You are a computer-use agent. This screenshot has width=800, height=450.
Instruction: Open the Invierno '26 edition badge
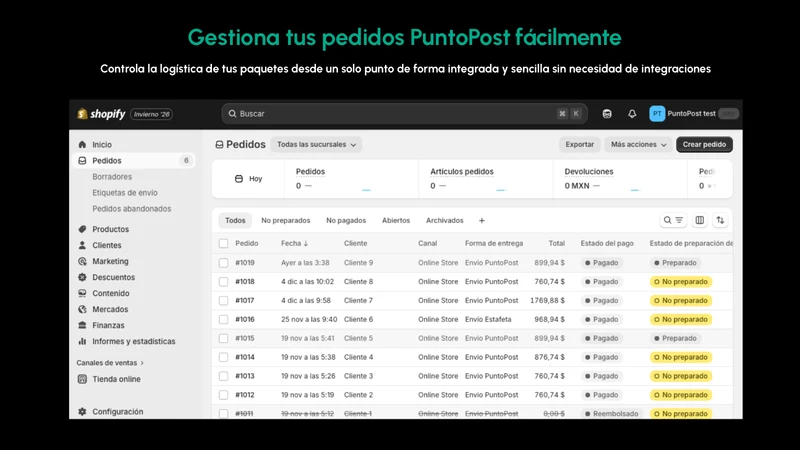[x=152, y=114]
